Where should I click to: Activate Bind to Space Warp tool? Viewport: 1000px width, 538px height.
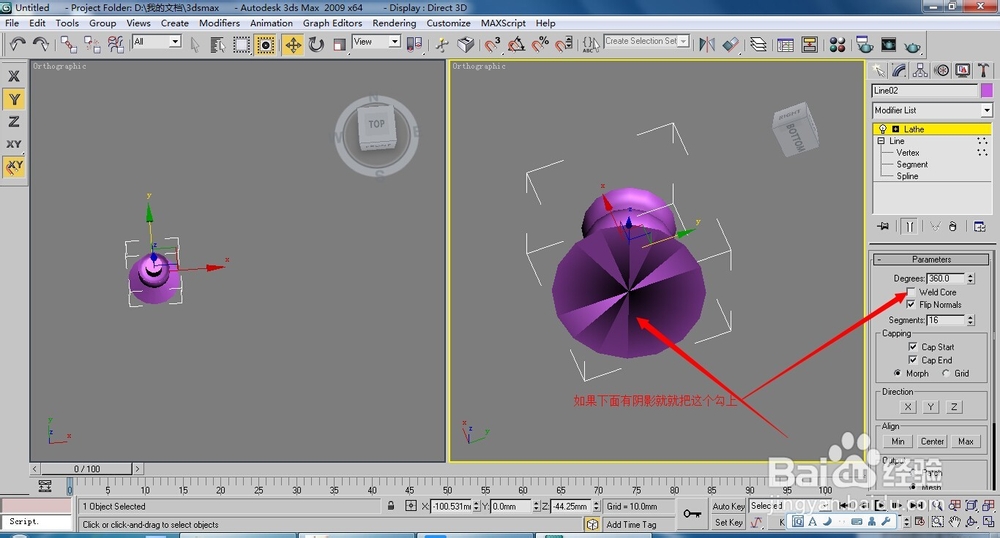115,44
